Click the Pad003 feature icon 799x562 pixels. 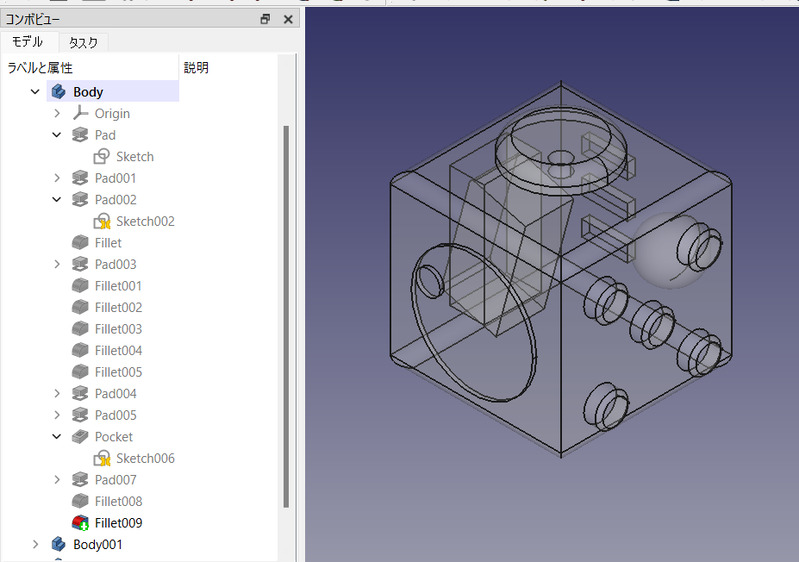tap(80, 264)
